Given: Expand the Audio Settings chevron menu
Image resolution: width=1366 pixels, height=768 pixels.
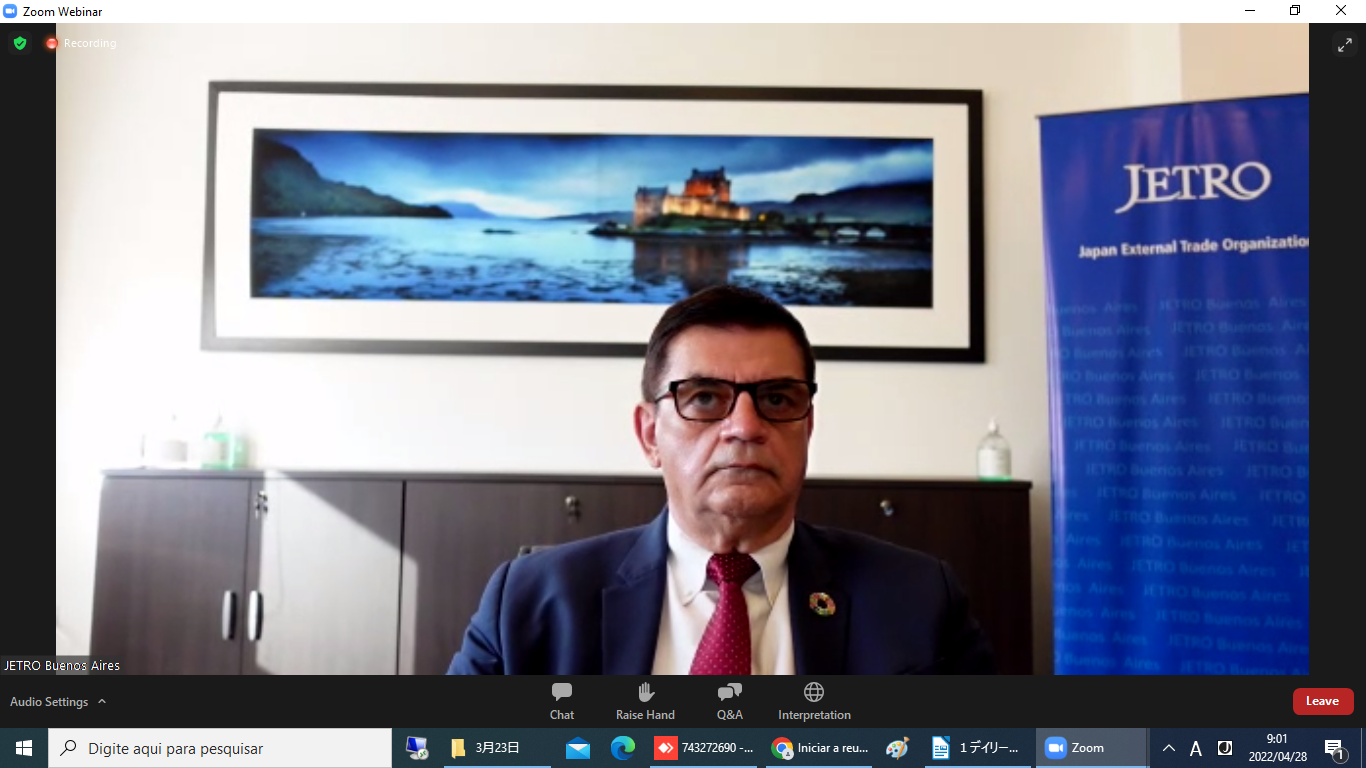Looking at the screenshot, I should [x=102, y=702].
